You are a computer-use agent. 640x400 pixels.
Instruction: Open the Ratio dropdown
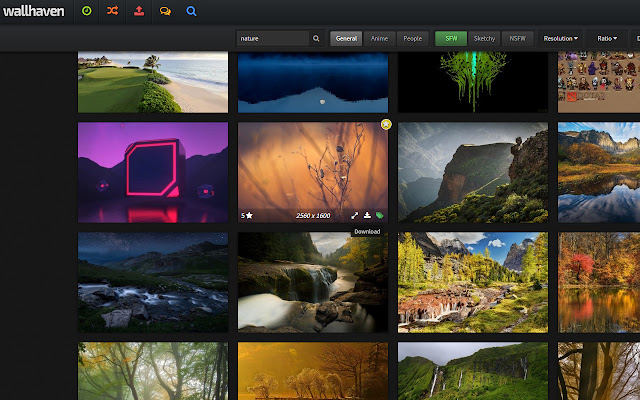(x=607, y=39)
